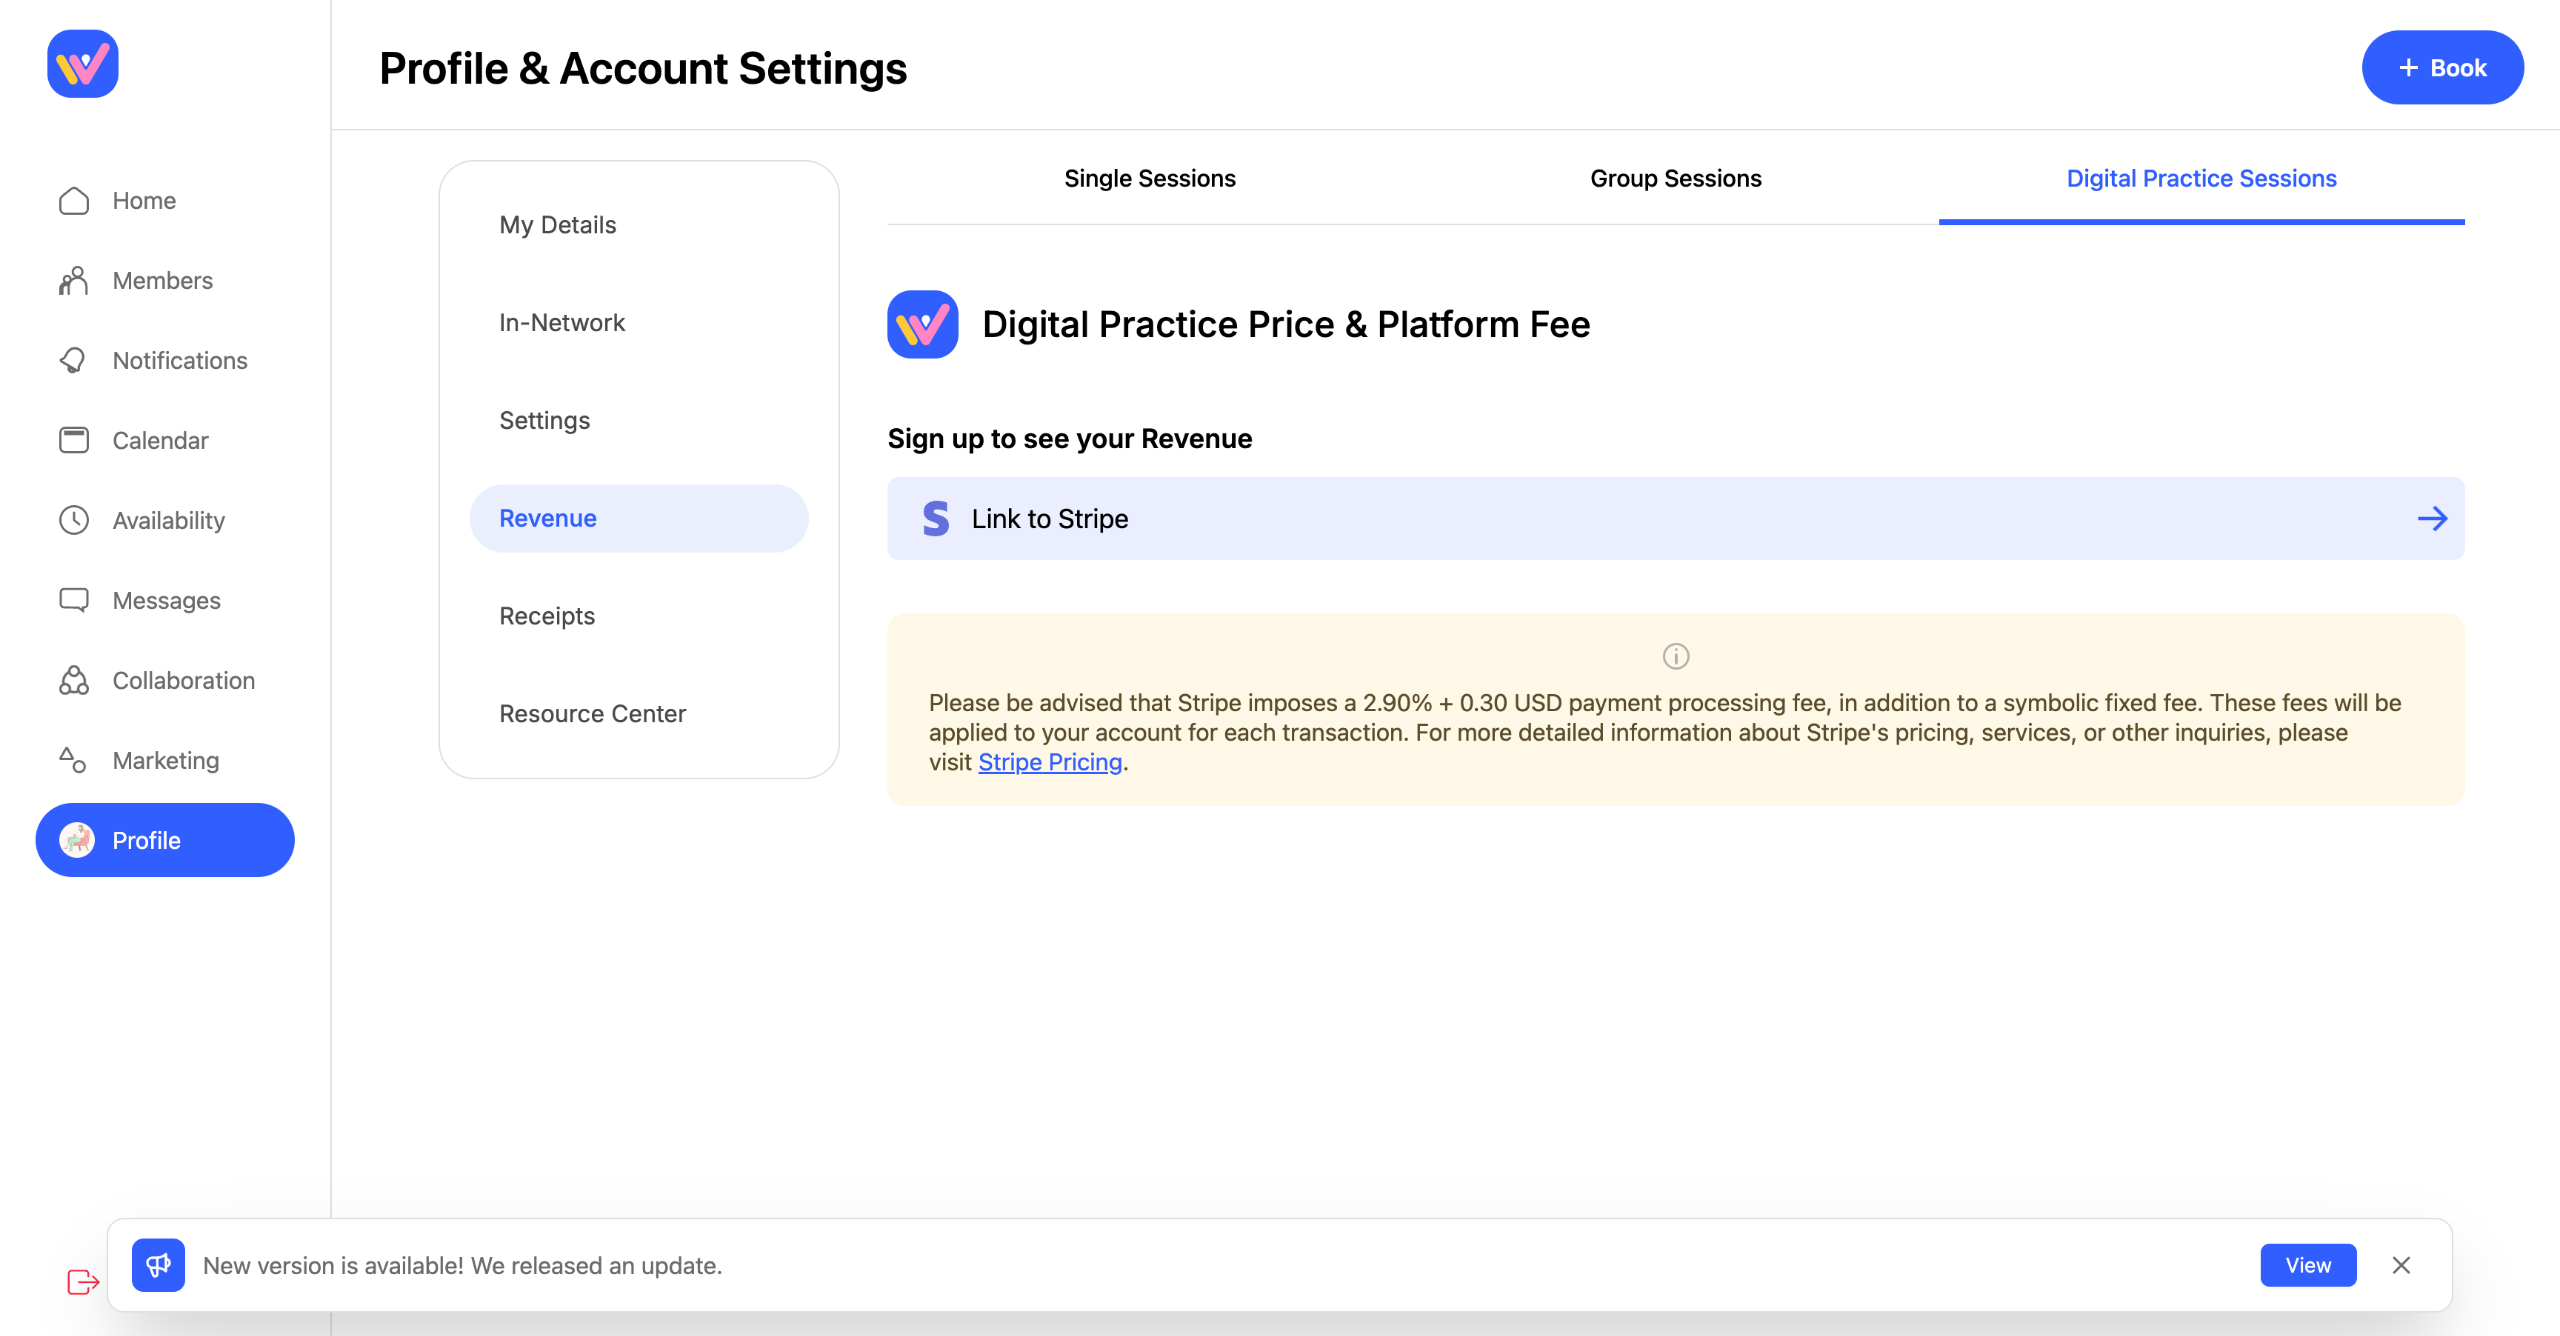Open Notifications bell icon
This screenshot has width=2560, height=1336.
(74, 361)
